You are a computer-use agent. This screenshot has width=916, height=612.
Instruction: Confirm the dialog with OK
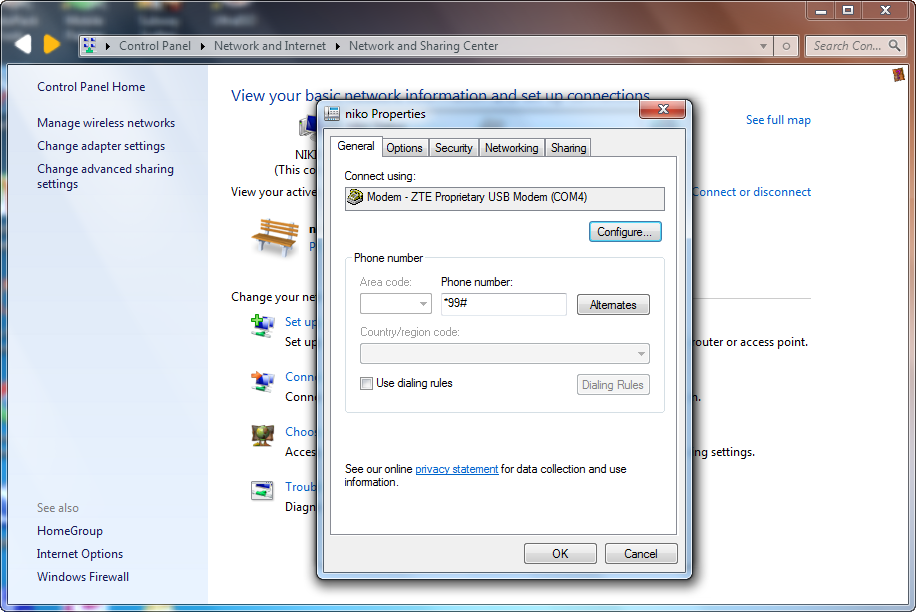point(560,554)
